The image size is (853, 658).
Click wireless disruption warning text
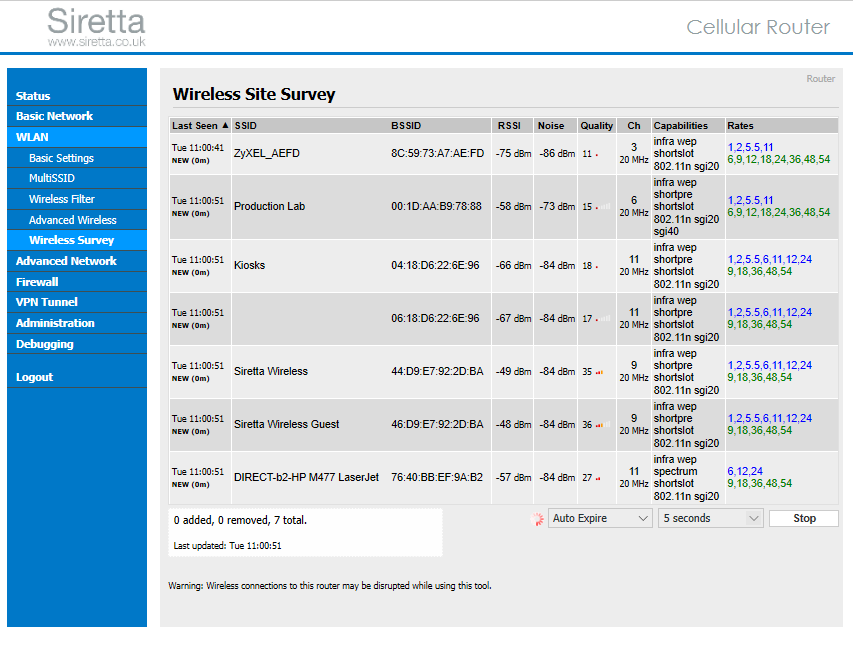click(x=330, y=586)
